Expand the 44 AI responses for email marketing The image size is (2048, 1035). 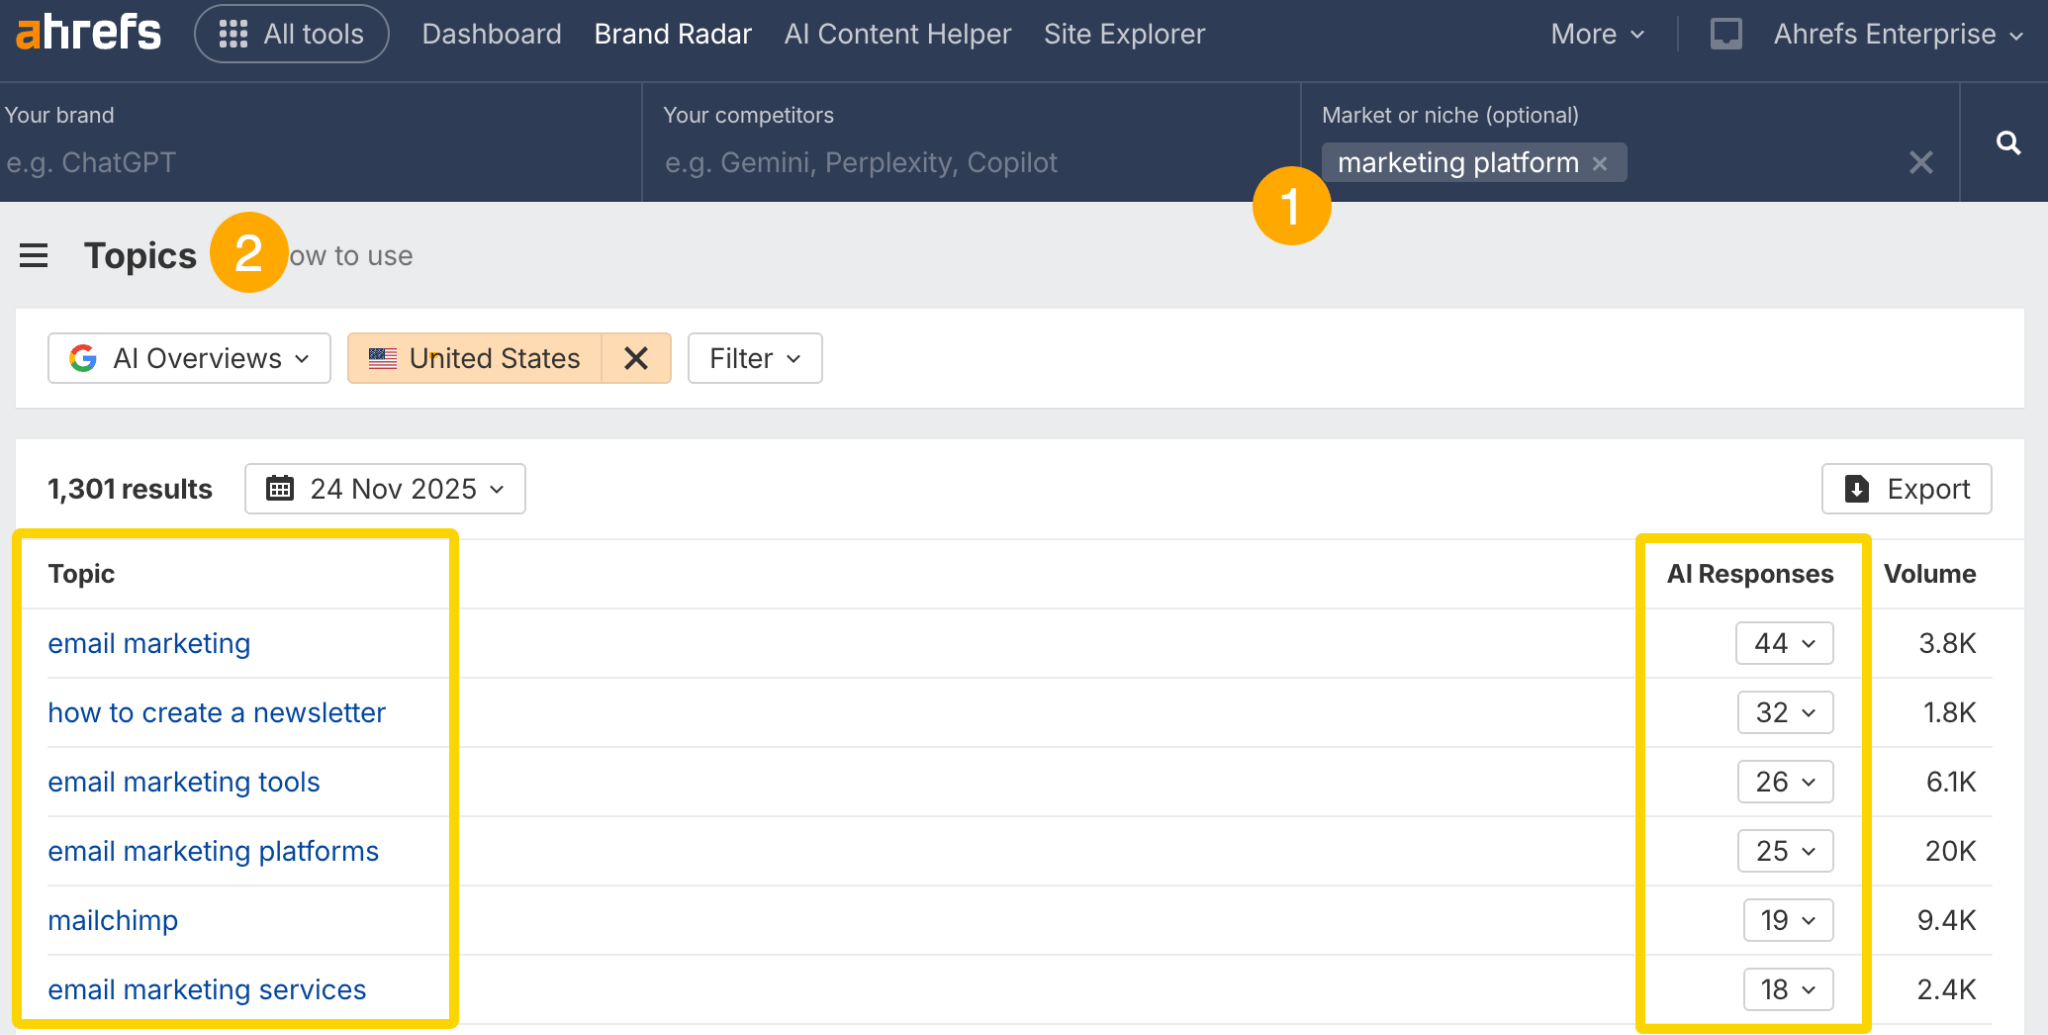pos(1784,643)
